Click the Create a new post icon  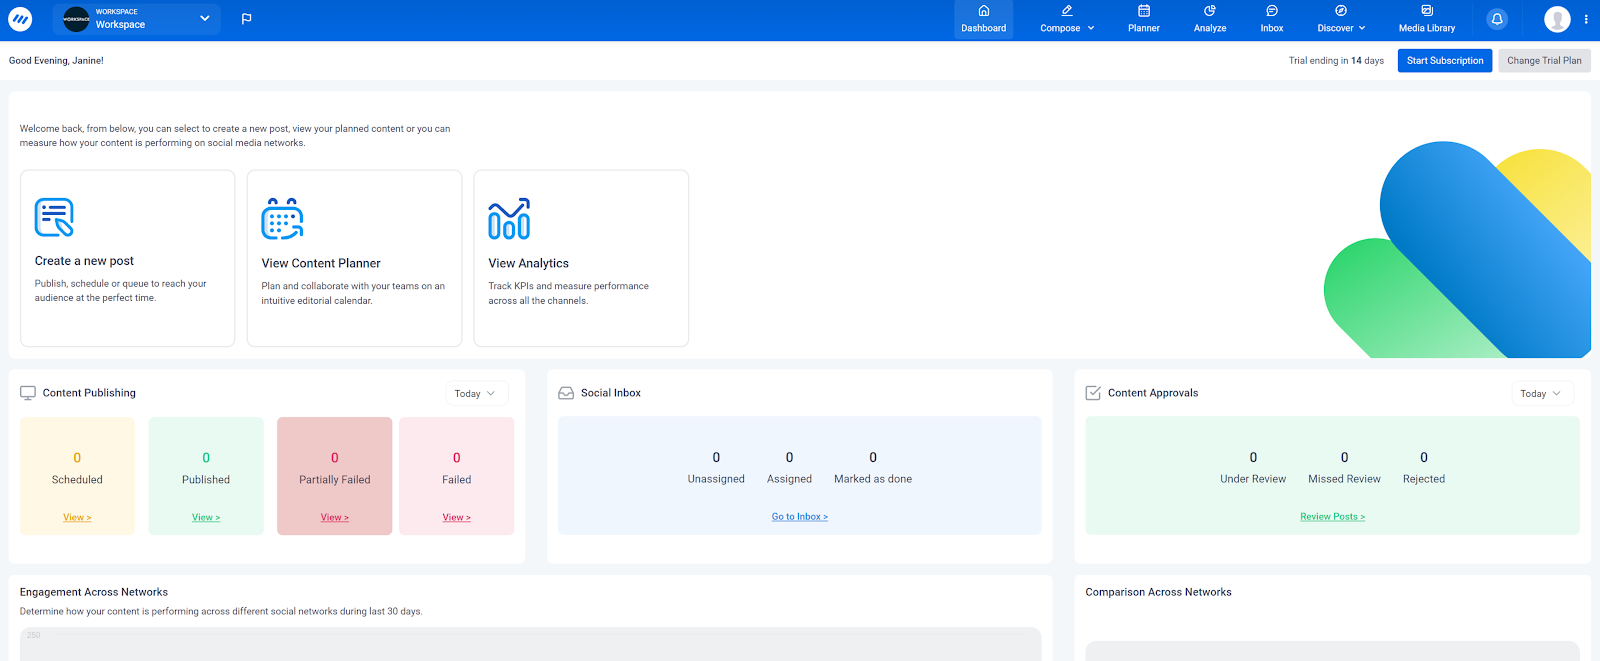point(54,217)
